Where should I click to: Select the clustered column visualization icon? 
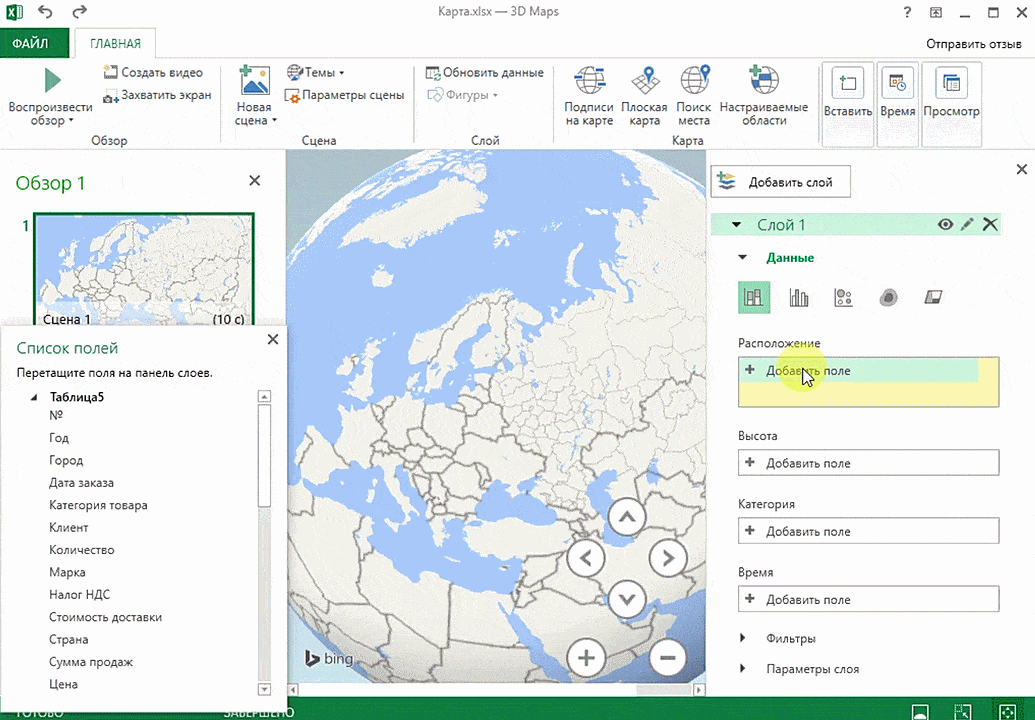pos(799,297)
